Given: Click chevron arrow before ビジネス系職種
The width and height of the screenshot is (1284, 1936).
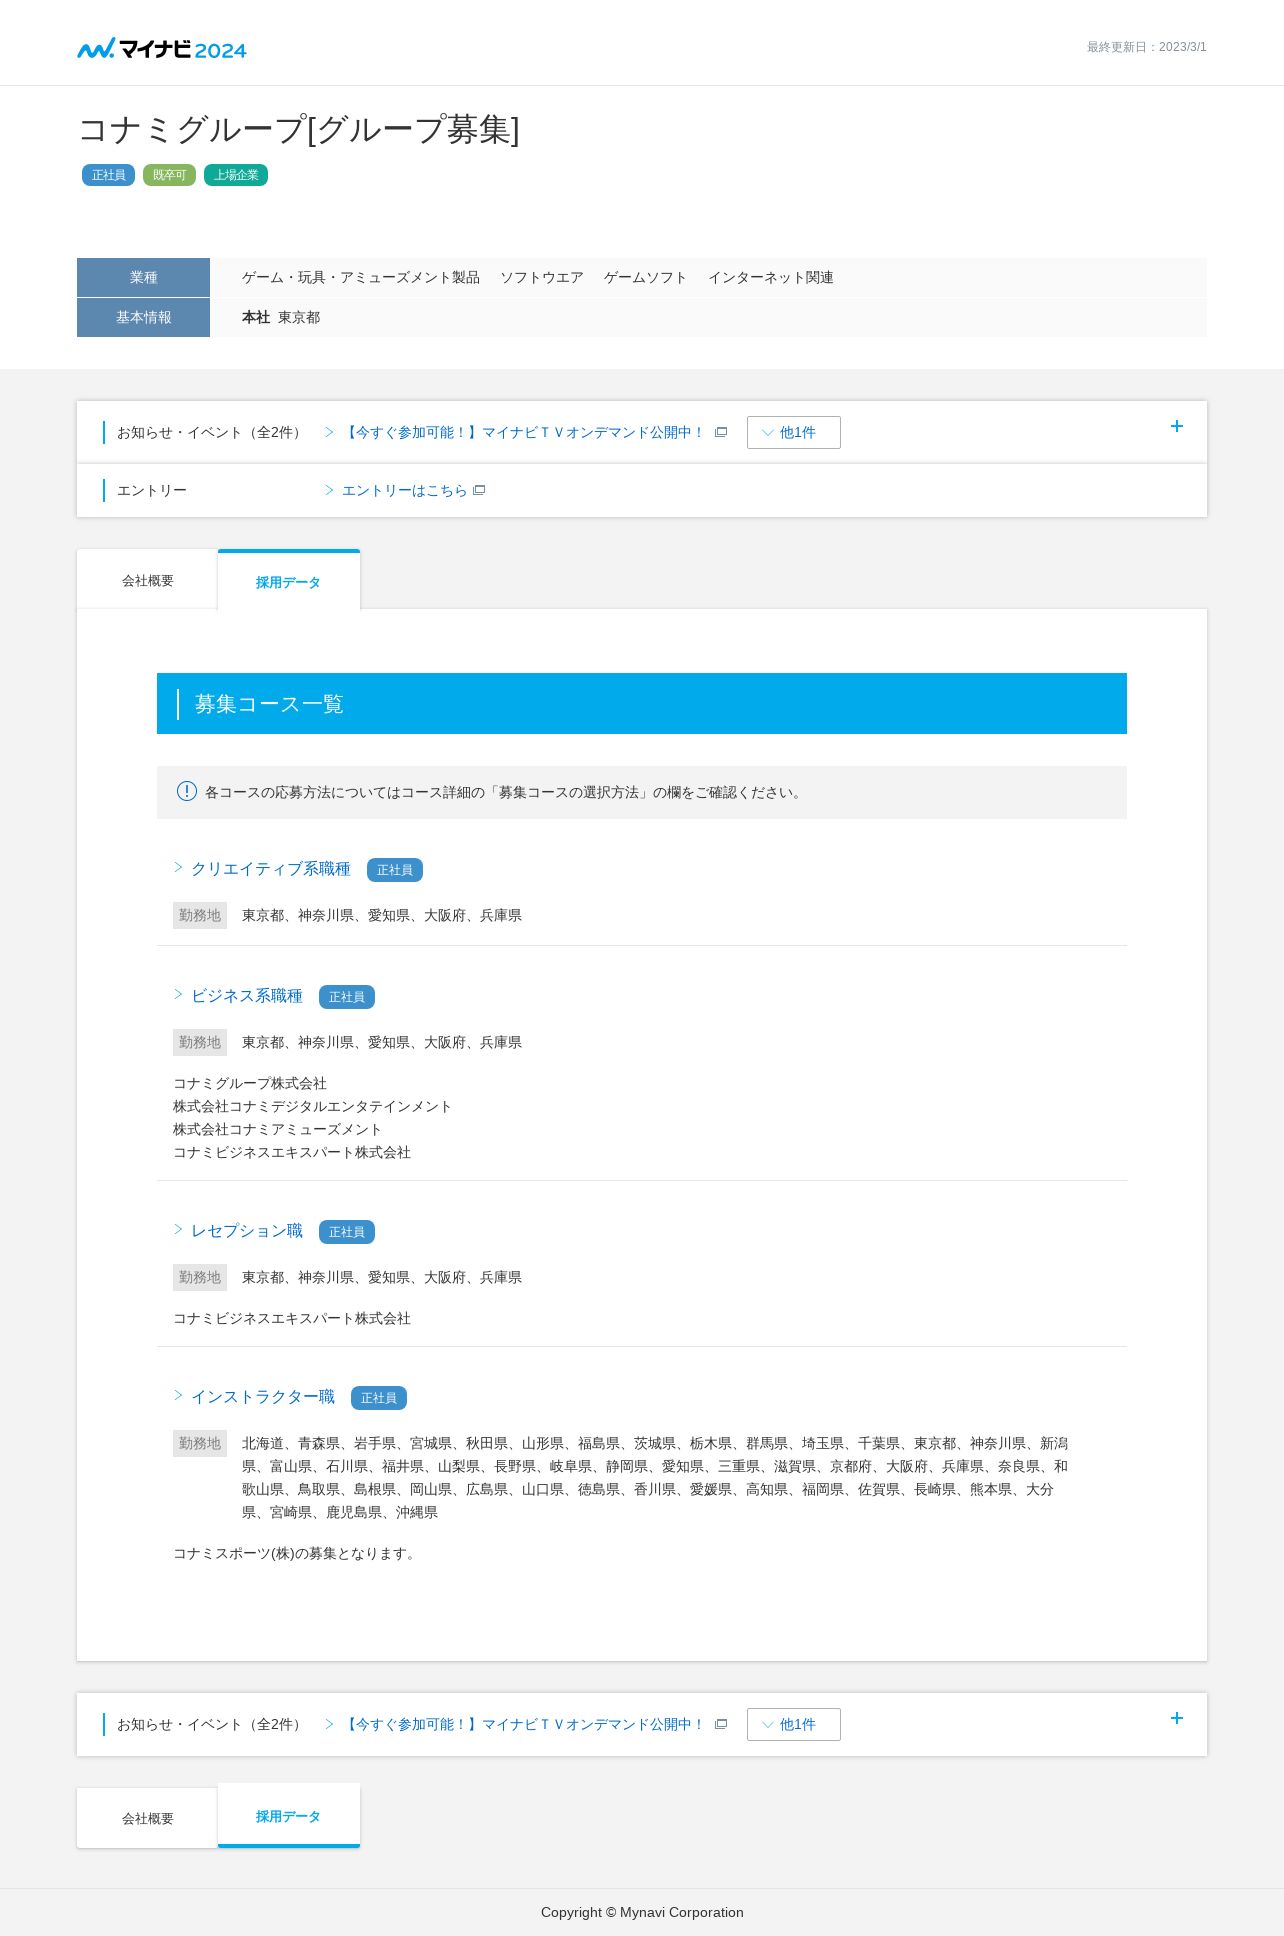Looking at the screenshot, I should point(178,994).
